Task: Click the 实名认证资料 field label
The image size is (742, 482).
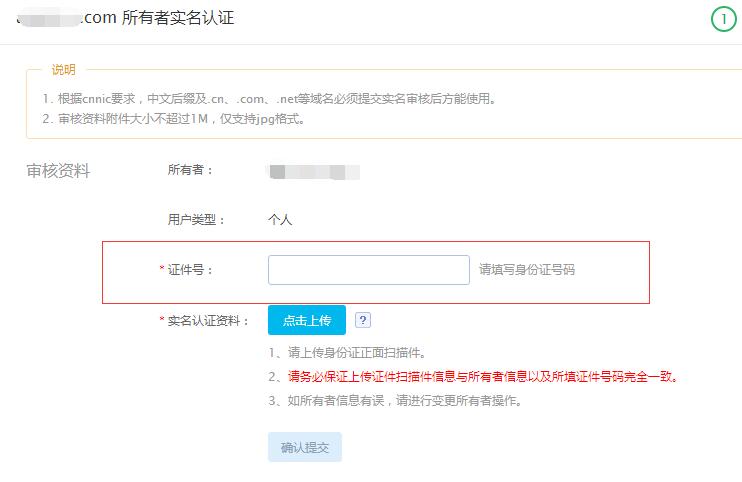Action: tap(208, 321)
